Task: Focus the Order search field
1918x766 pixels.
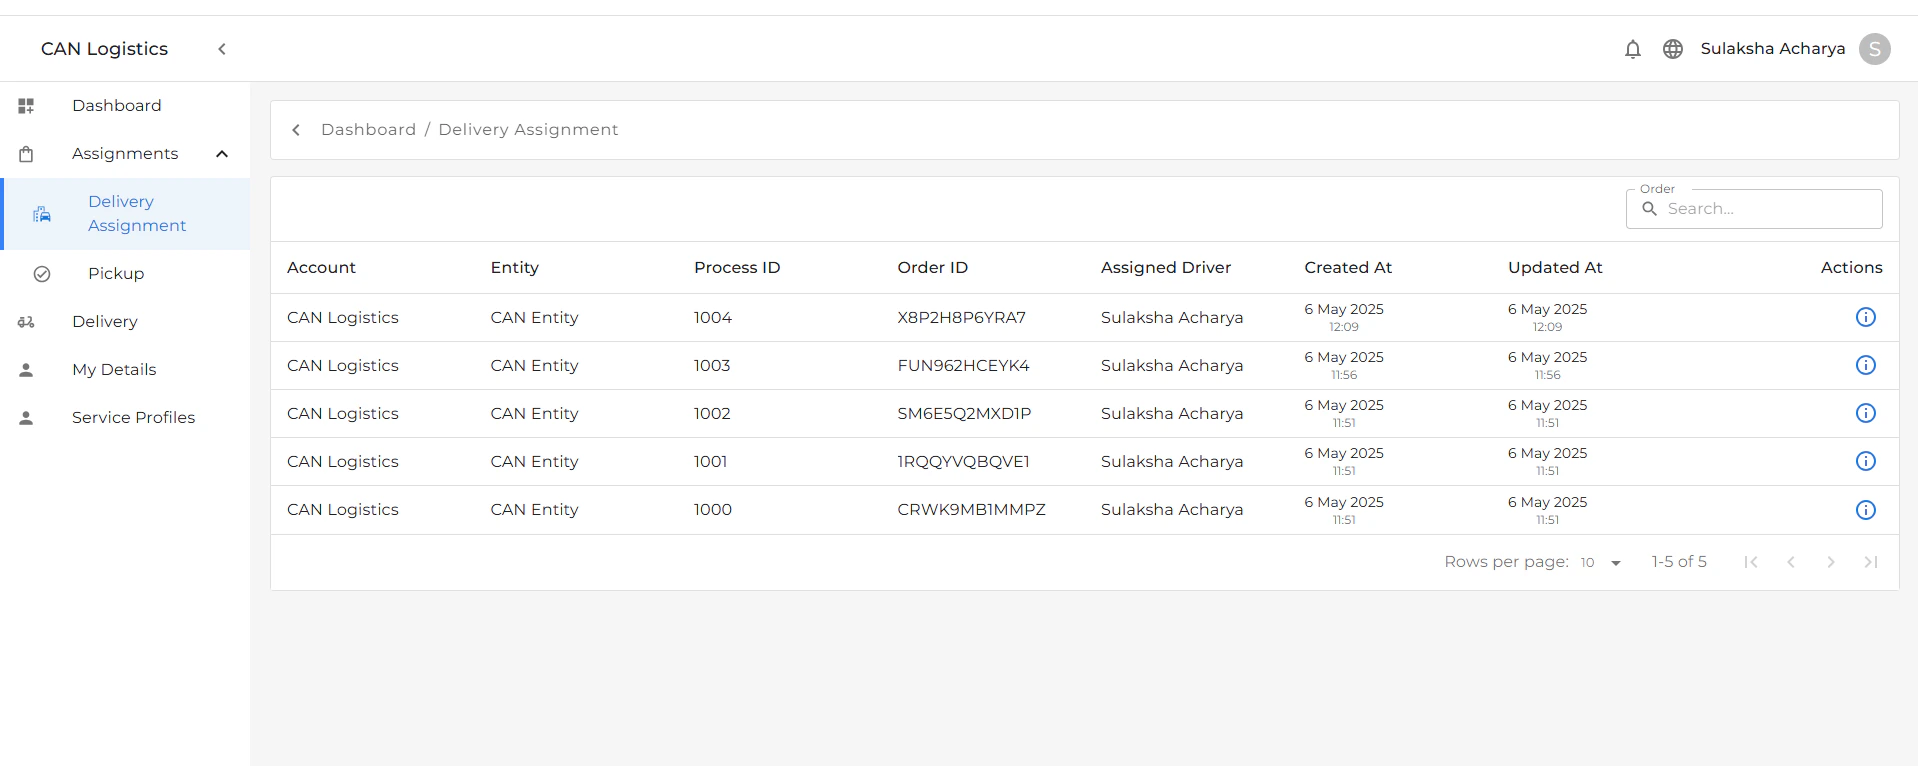Action: tap(1754, 209)
